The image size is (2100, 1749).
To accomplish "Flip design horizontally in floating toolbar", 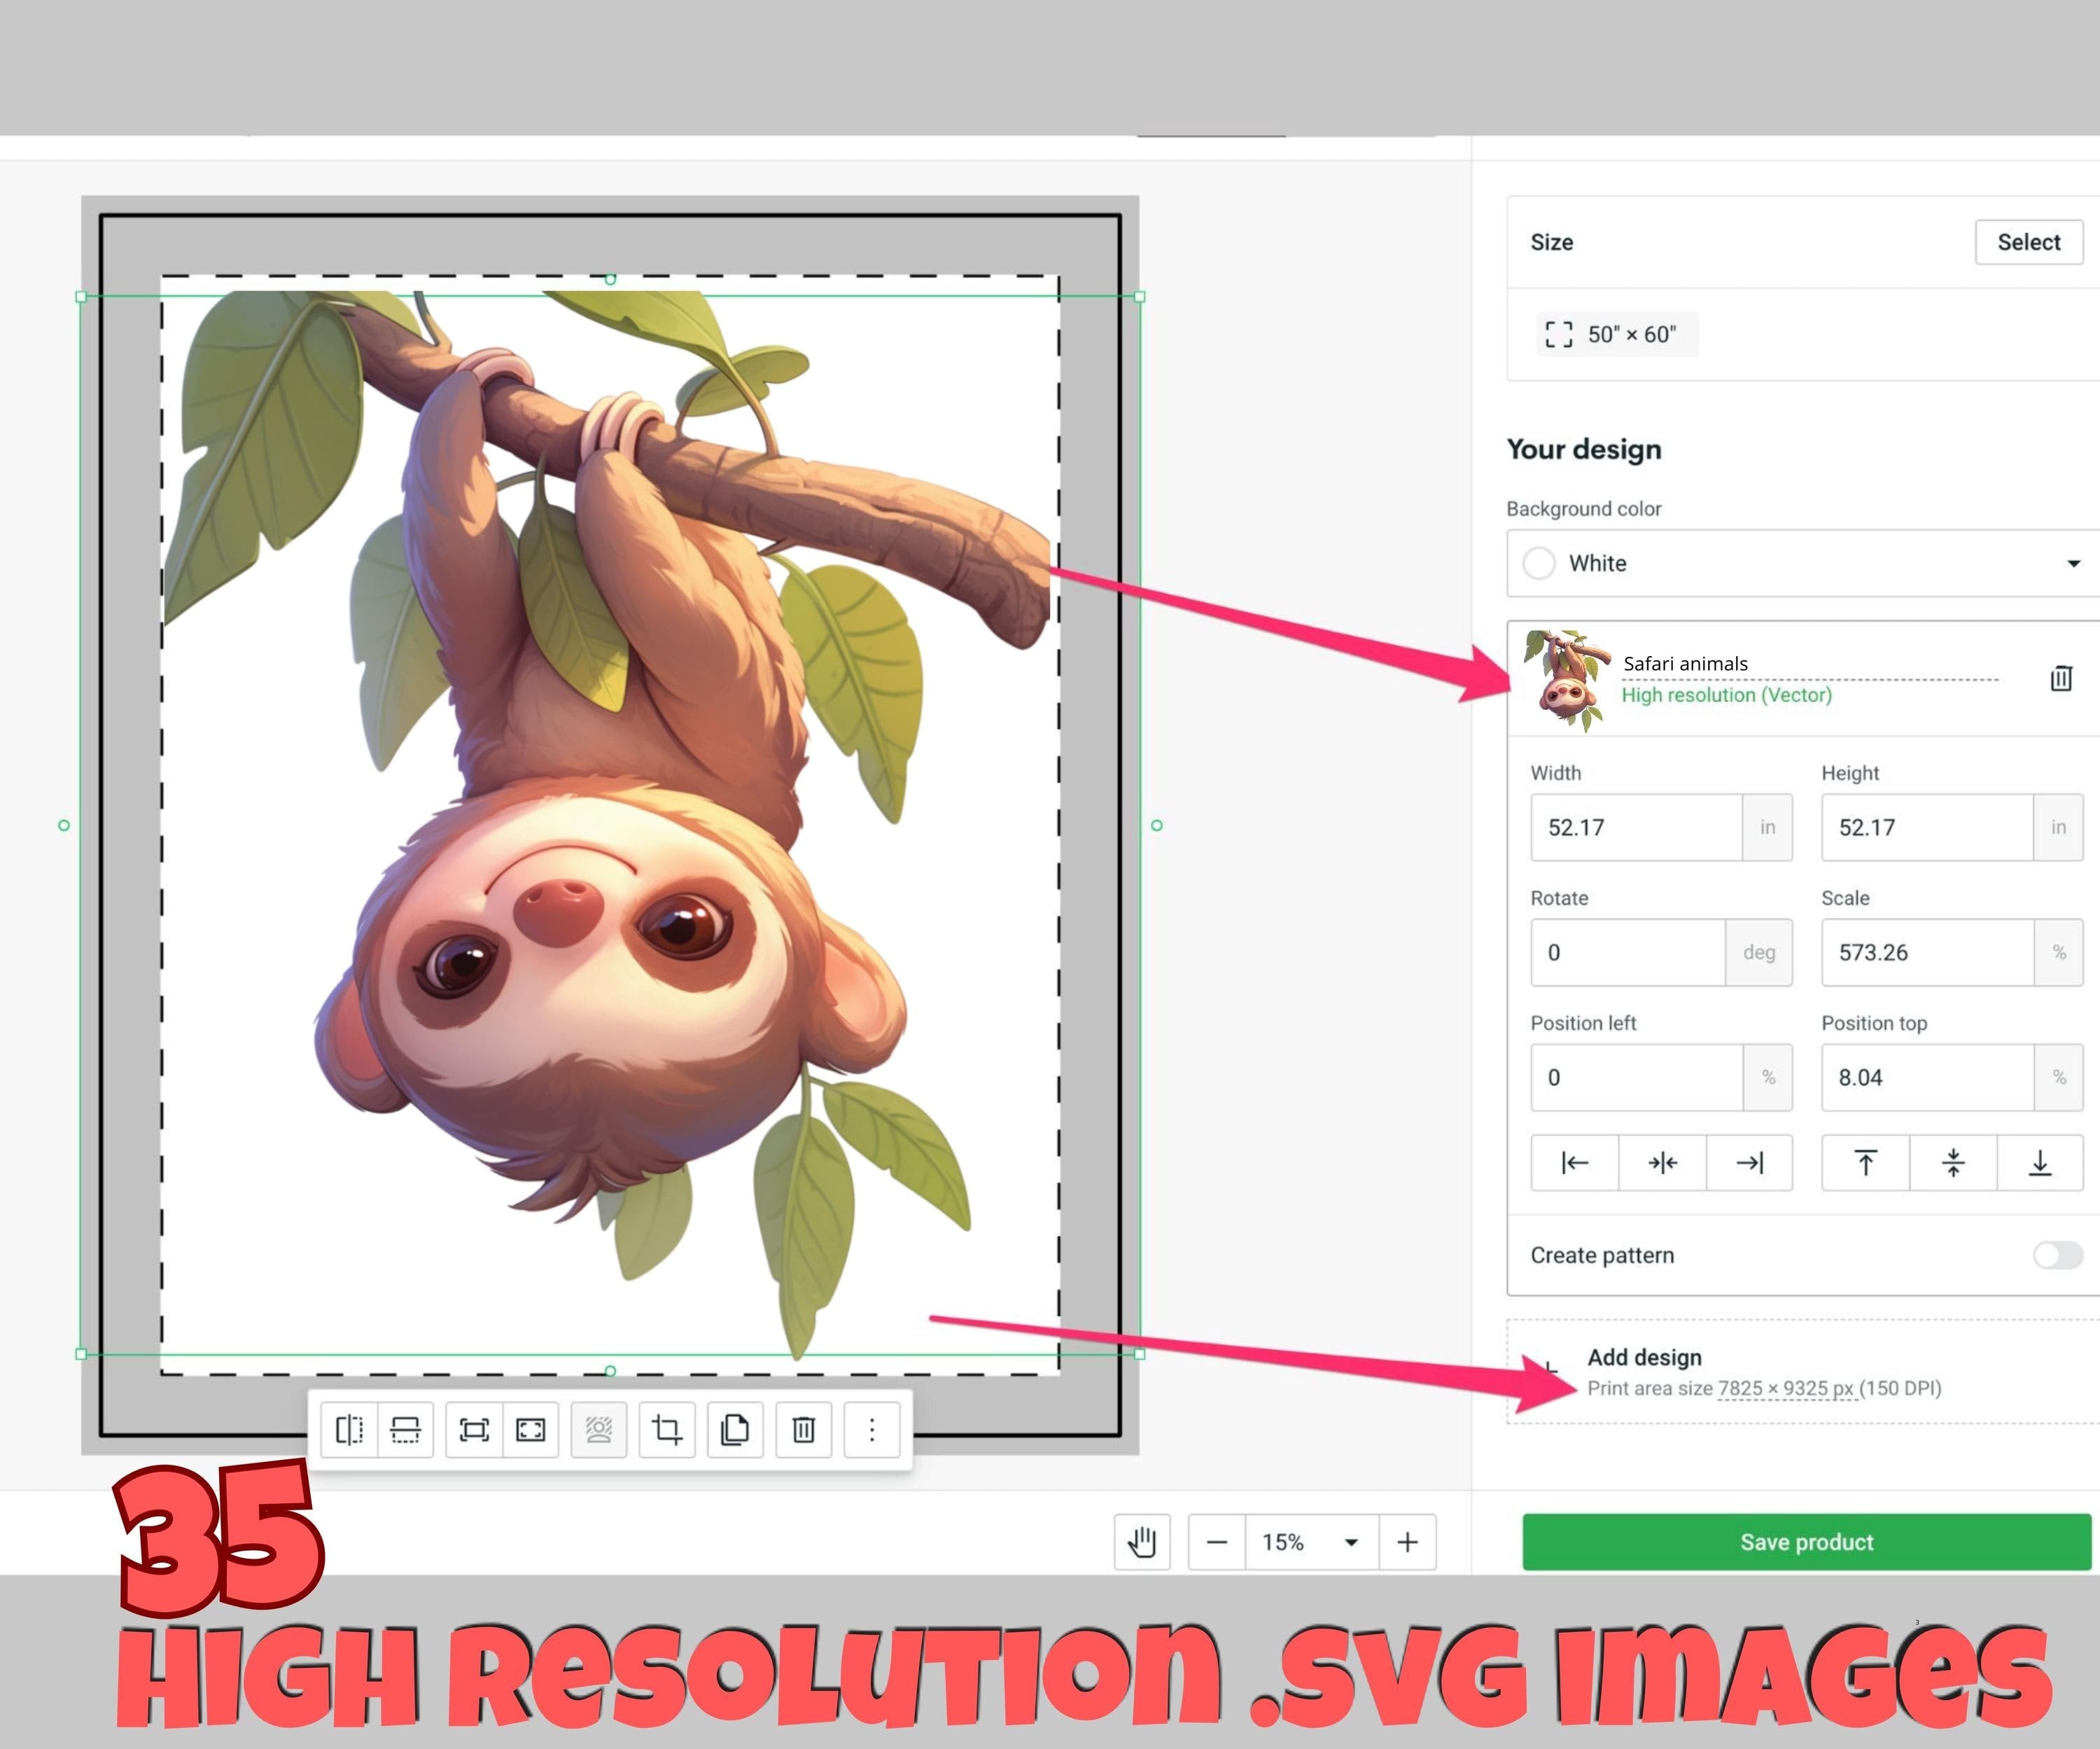I will (x=349, y=1430).
